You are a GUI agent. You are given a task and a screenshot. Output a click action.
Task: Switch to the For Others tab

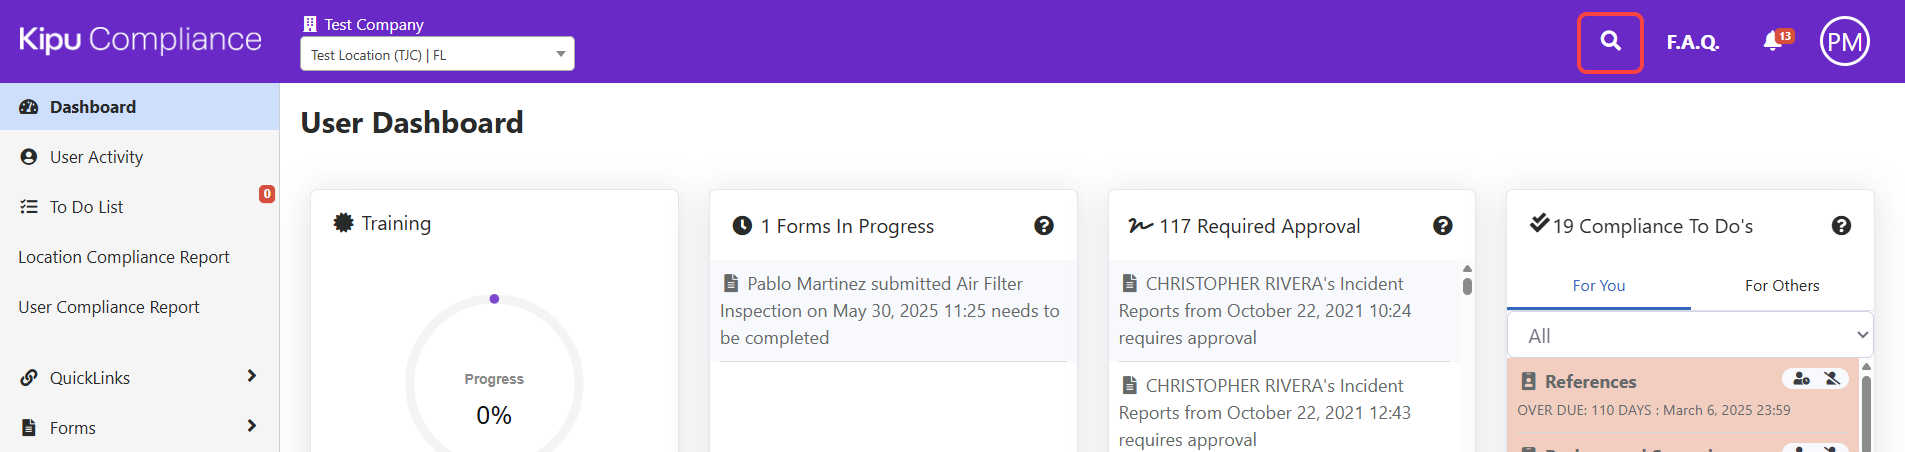(x=1782, y=286)
